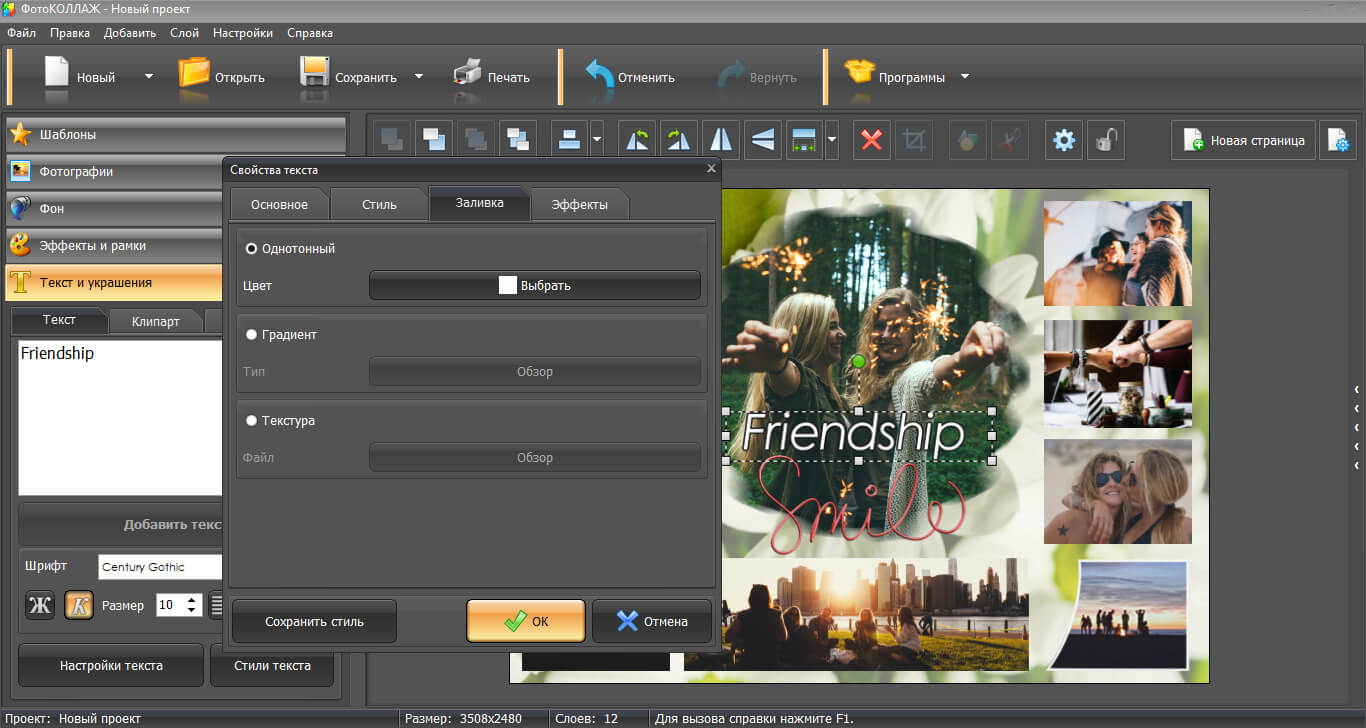
Task: Click the align objects icon
Action: click(x=569, y=140)
